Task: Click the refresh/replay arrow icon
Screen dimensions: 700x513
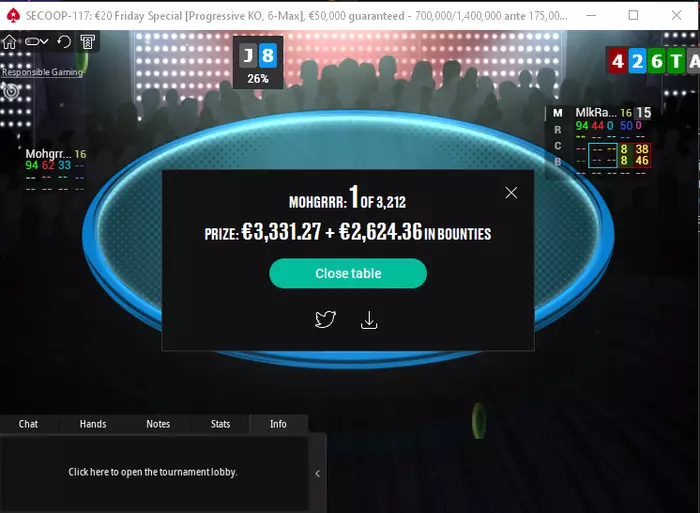Action: tap(64, 42)
